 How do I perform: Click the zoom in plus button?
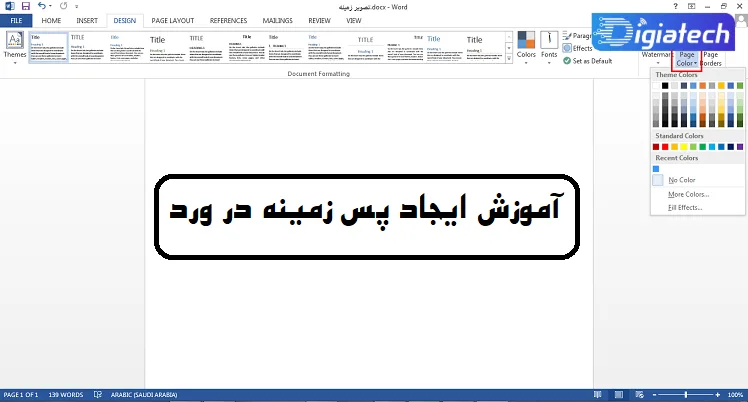tap(717, 395)
